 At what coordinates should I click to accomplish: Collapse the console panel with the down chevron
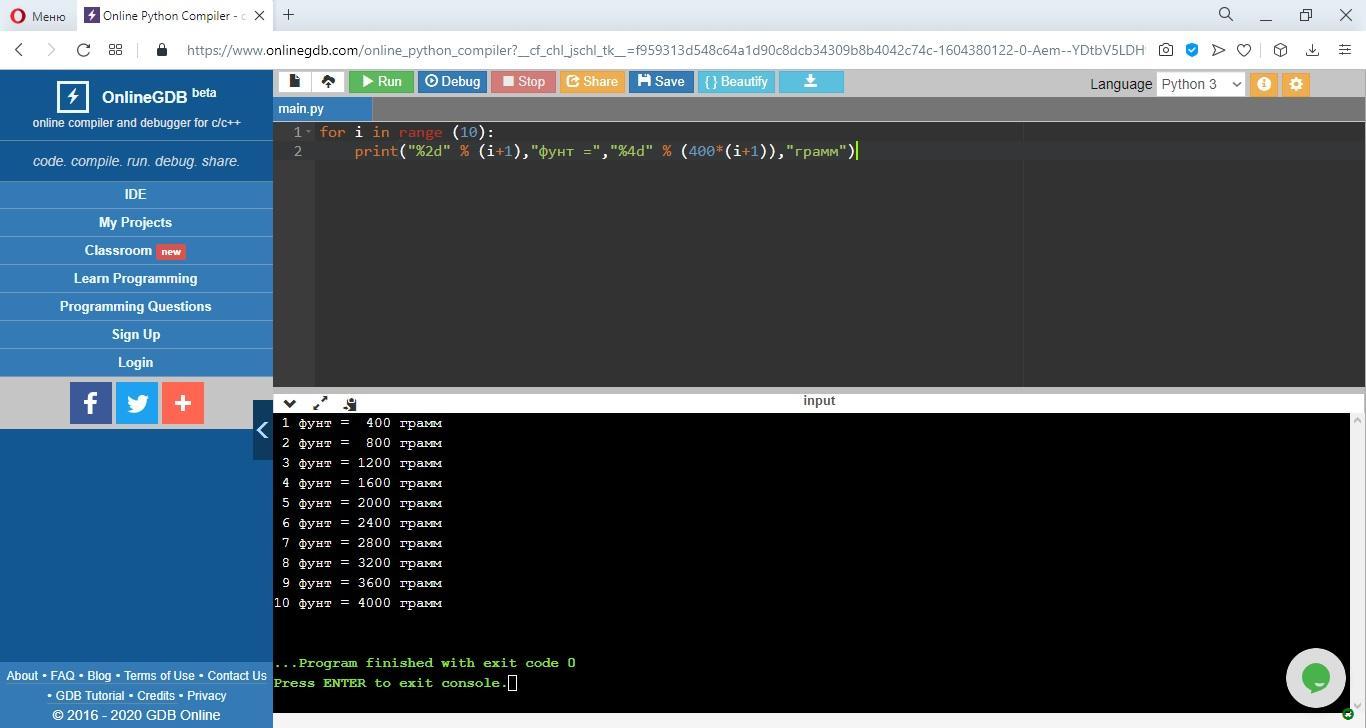coord(290,403)
